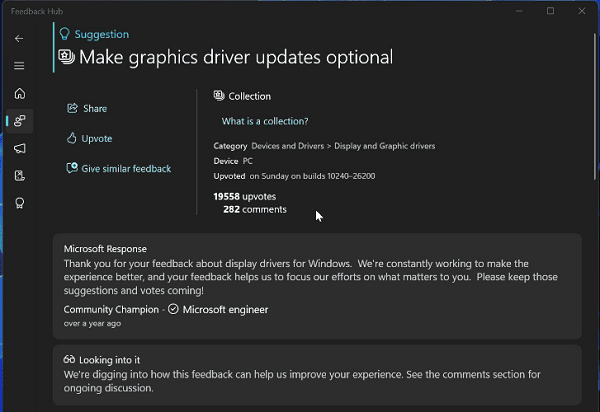Open the Home page in the sidebar
This screenshot has height=412, width=600.
[x=20, y=93]
